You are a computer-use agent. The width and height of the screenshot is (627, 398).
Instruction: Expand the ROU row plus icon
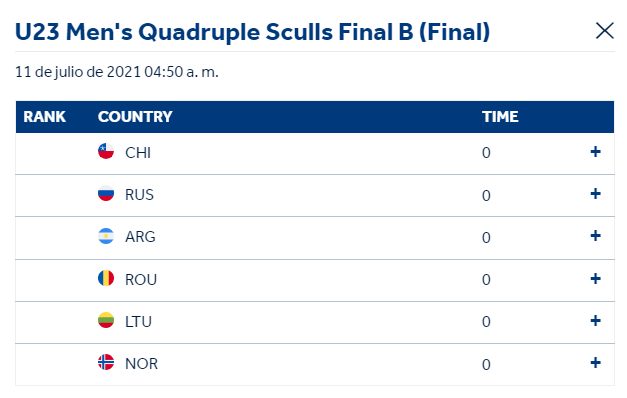click(595, 278)
